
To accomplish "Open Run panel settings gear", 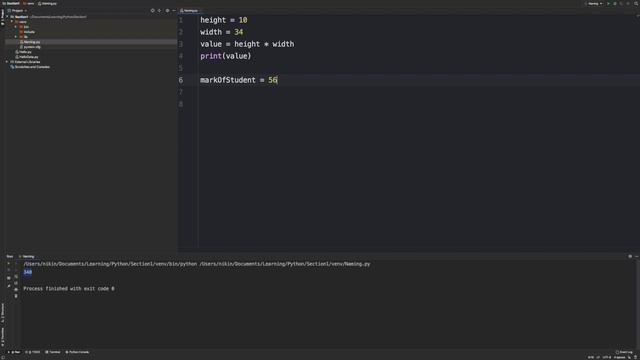I will 630,257.
